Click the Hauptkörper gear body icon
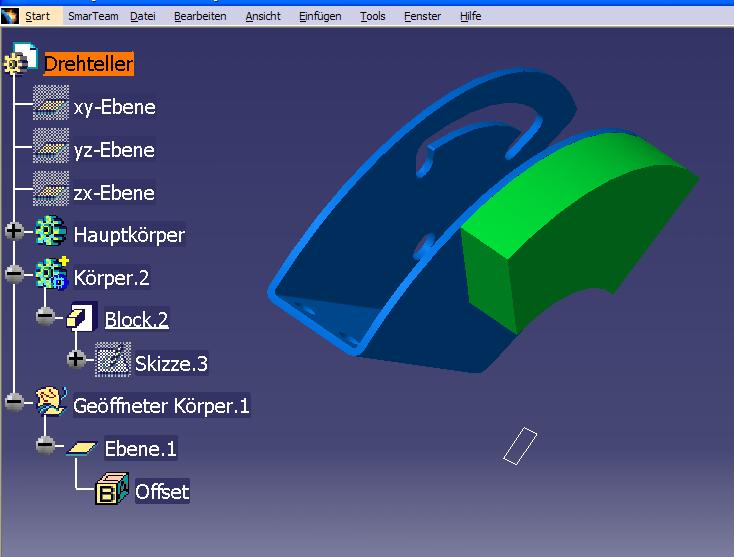 click(x=51, y=230)
